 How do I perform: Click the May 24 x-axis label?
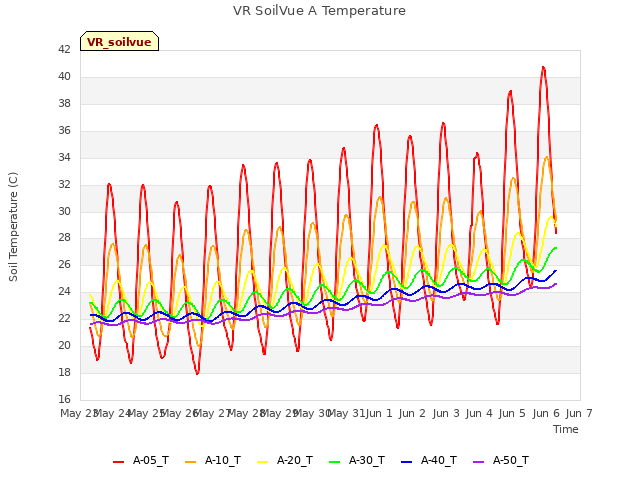[113, 413]
